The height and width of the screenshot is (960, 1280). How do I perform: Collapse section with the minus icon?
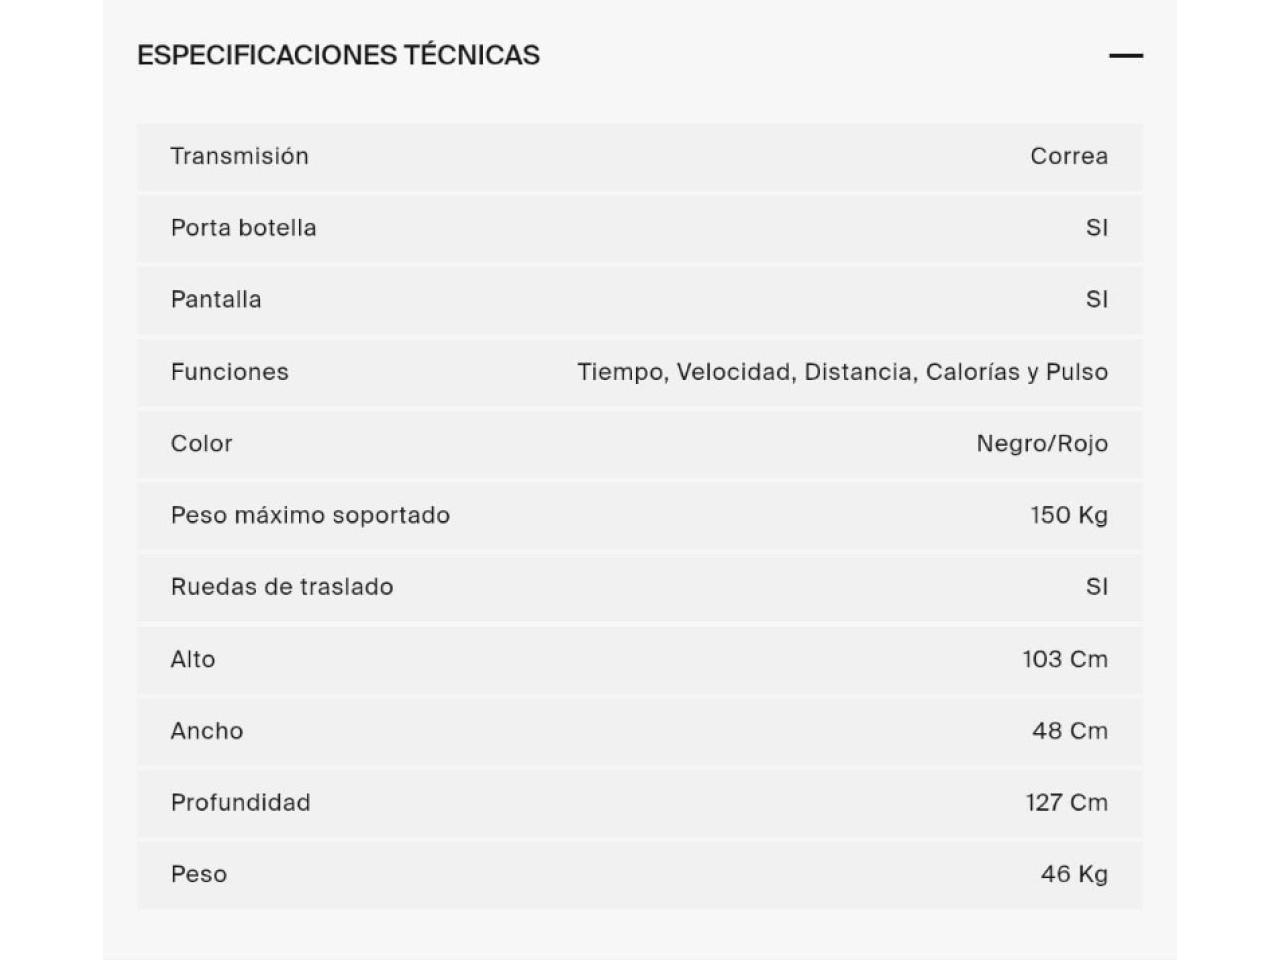click(1126, 56)
